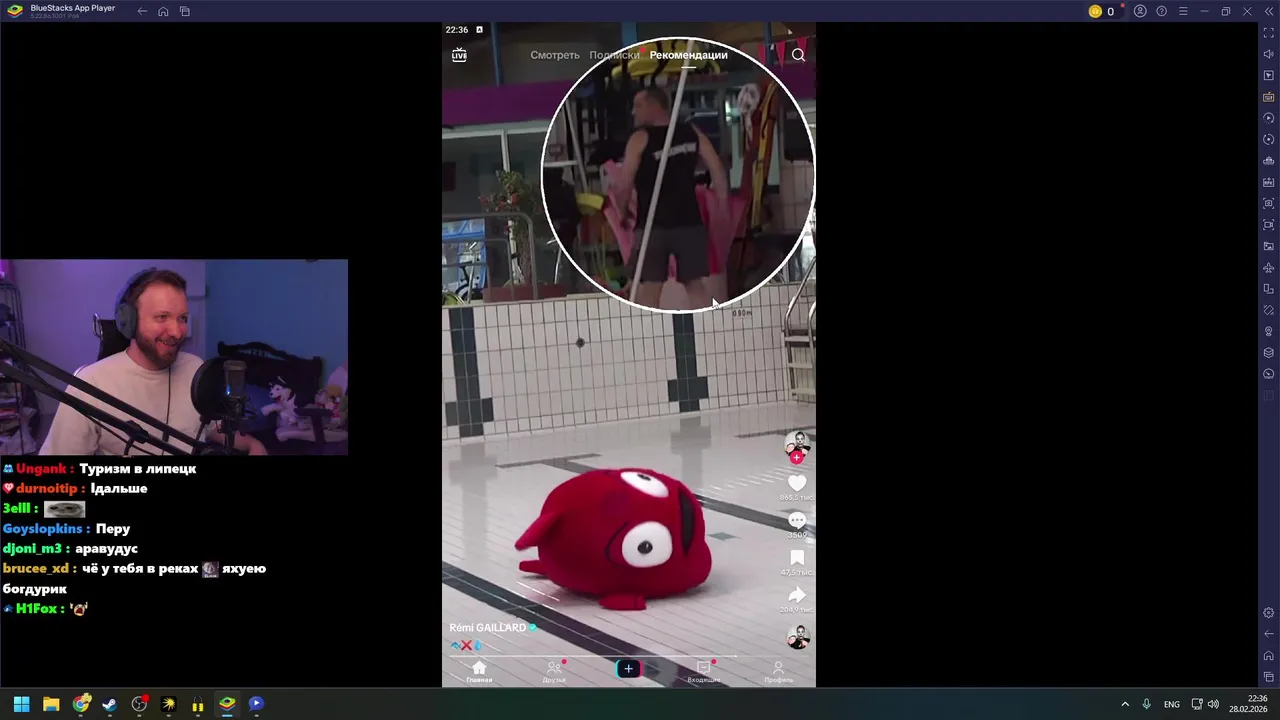Click BlueStacks back arrow in title bar

[142, 11]
